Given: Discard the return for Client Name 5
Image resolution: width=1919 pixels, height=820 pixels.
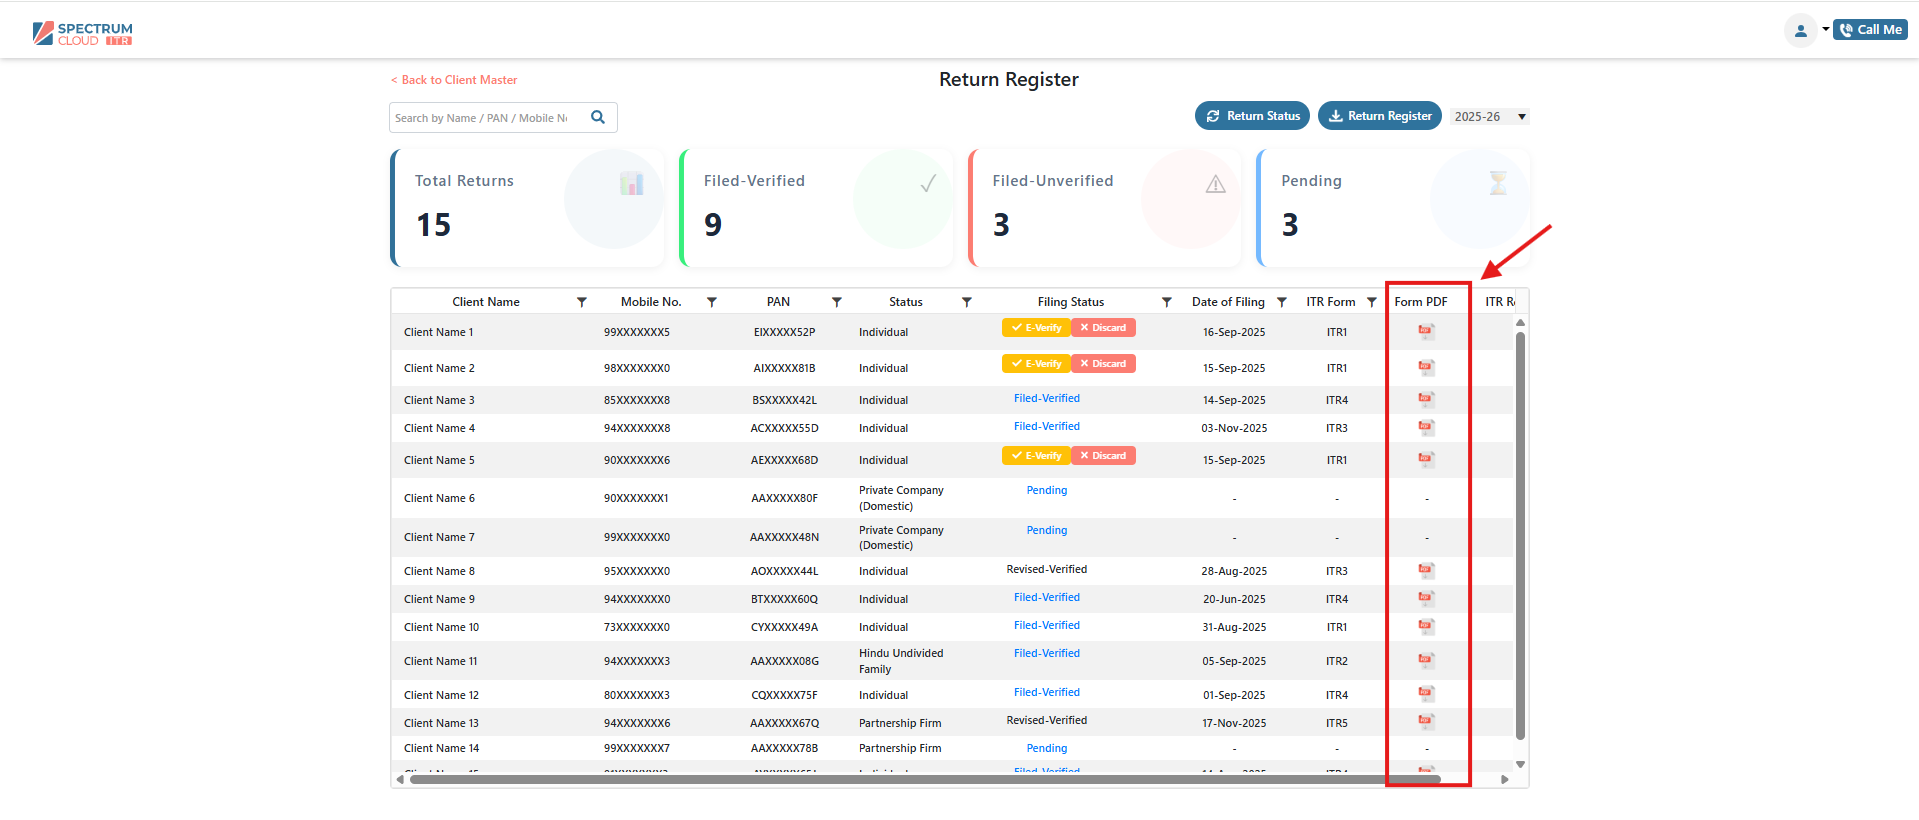Looking at the screenshot, I should [1103, 456].
